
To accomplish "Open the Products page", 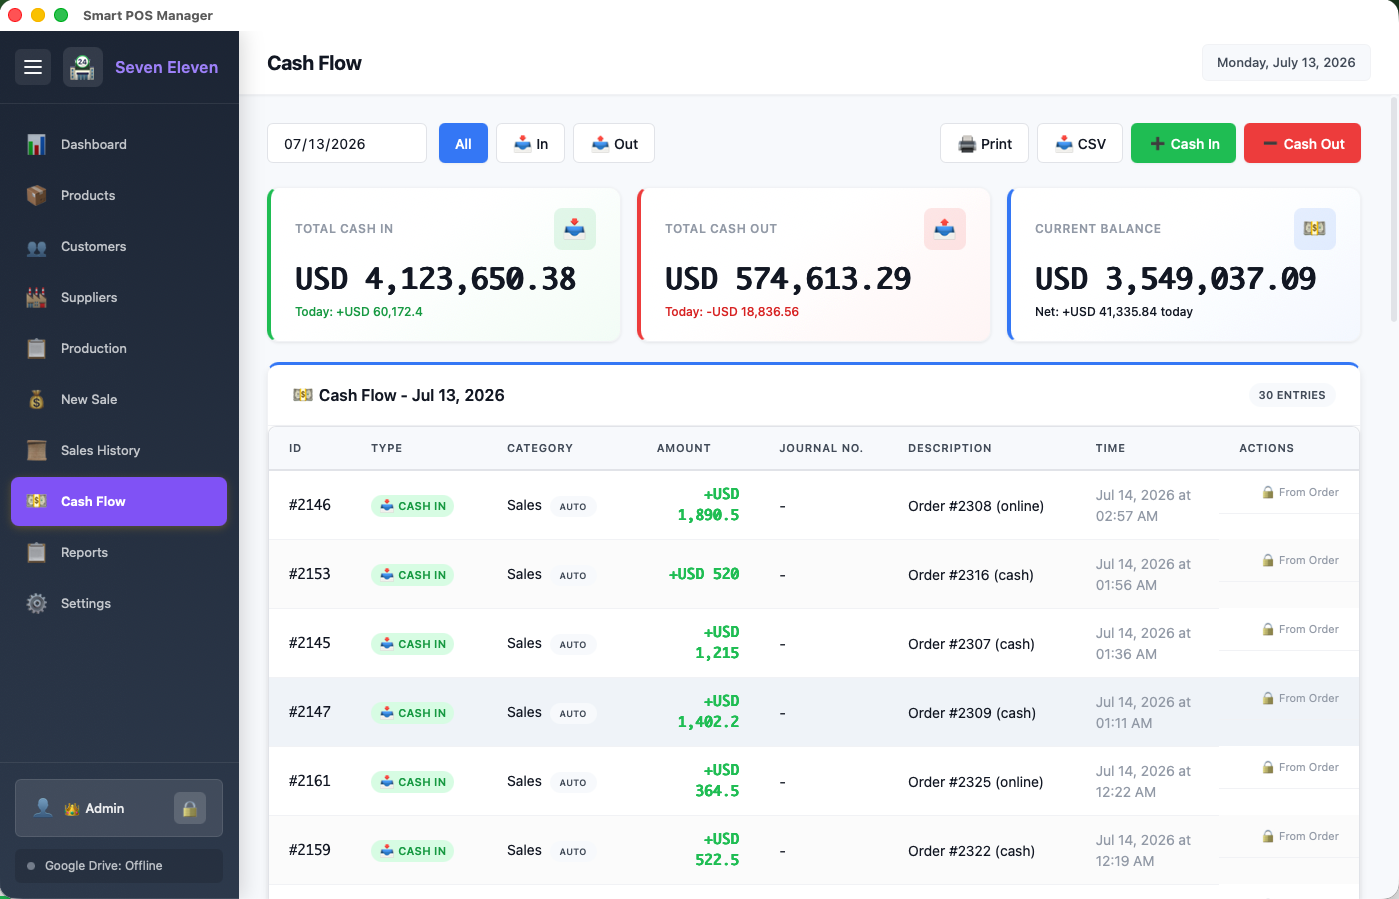I will tap(119, 195).
